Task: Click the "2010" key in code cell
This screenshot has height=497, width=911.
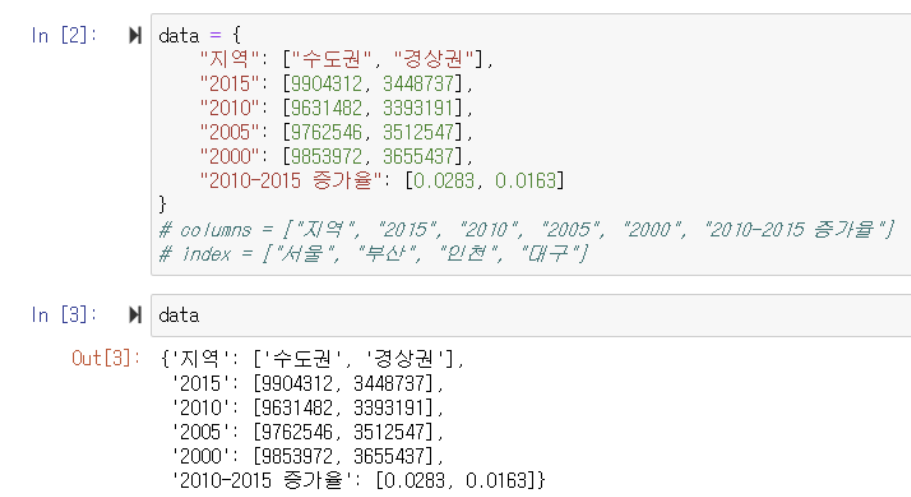Action: [229, 108]
